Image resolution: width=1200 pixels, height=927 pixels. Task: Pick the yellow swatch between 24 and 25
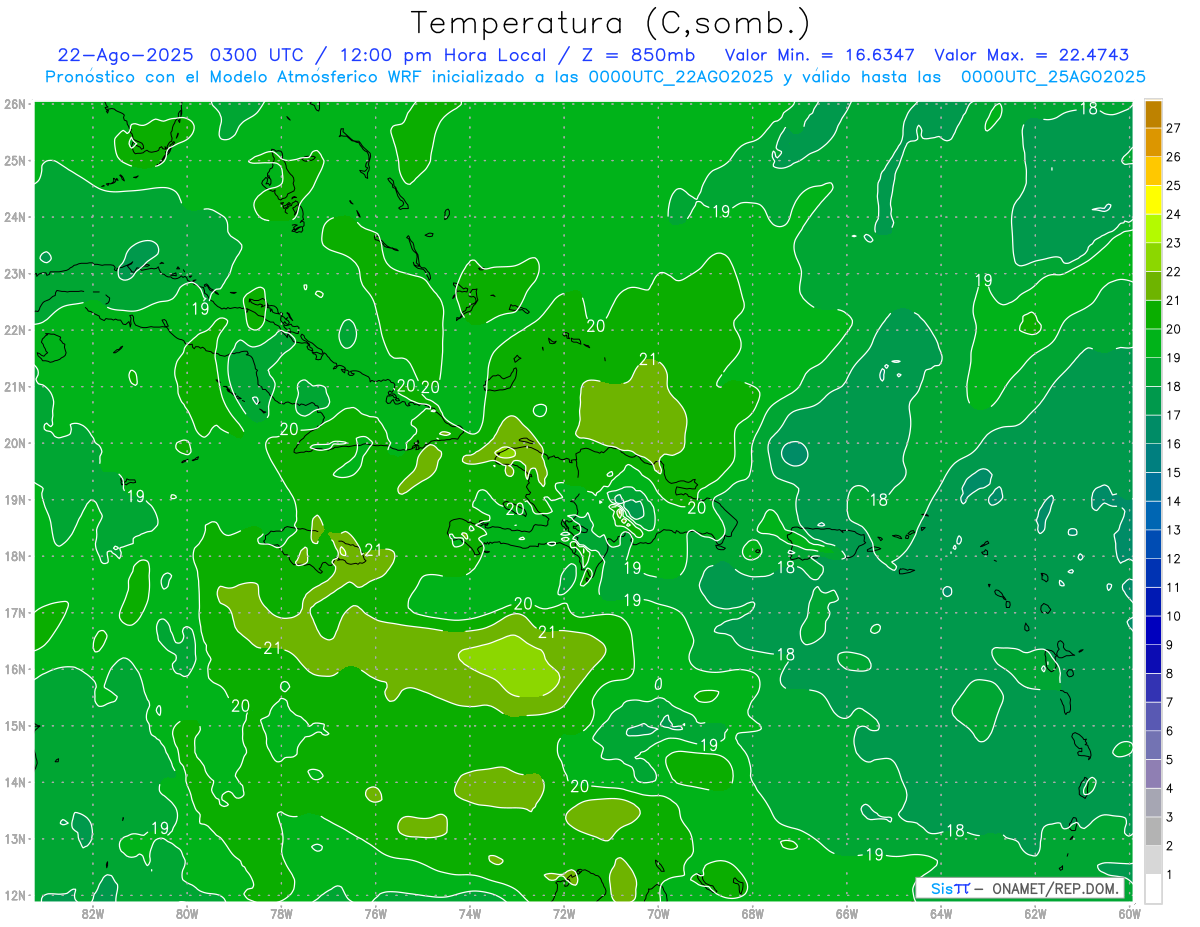pos(1154,199)
